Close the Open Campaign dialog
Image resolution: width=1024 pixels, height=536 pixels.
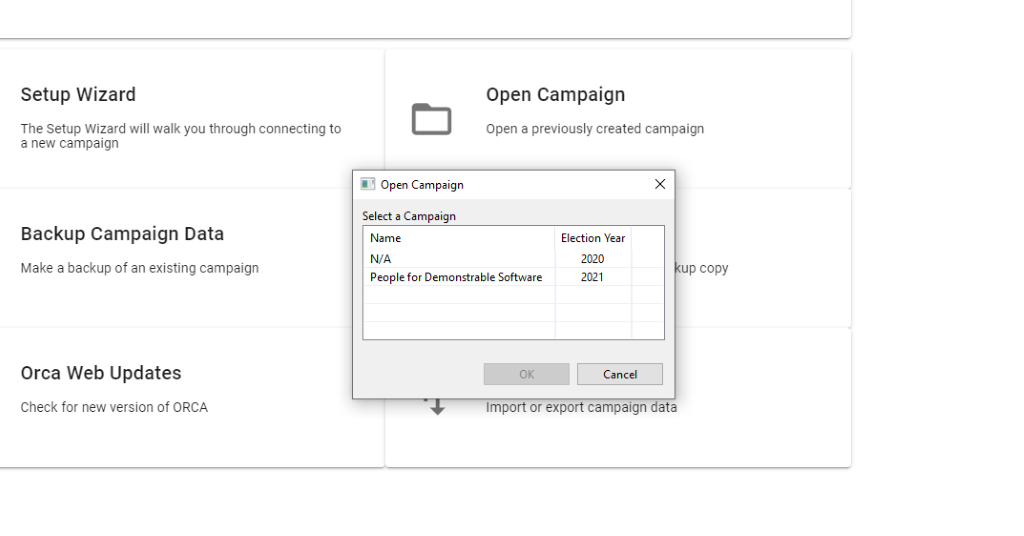pos(660,185)
